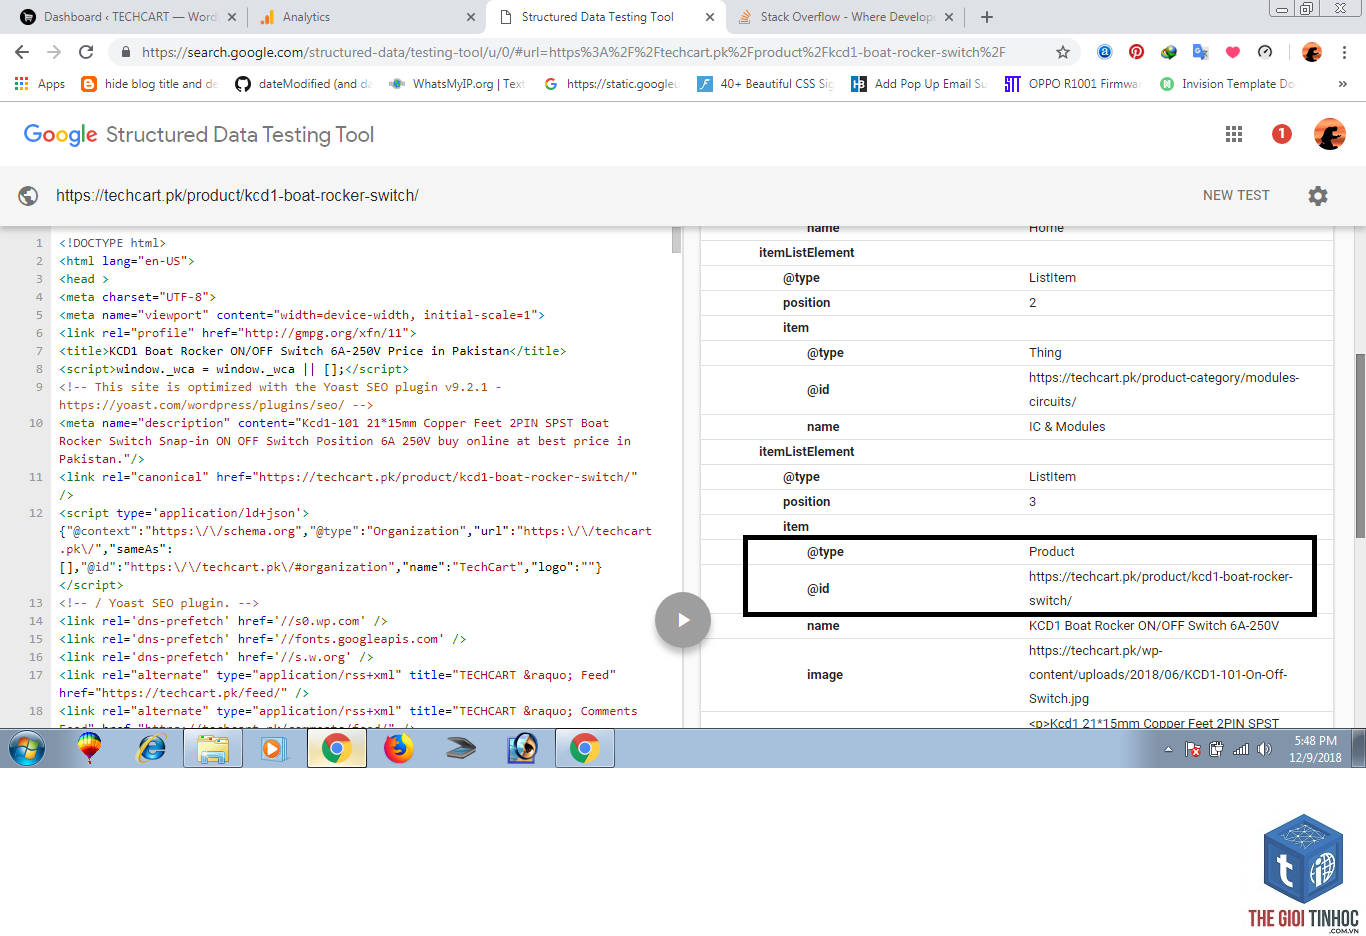1366x936 pixels.
Task: Click the modules-circuits @id URL value
Action: click(x=1164, y=390)
